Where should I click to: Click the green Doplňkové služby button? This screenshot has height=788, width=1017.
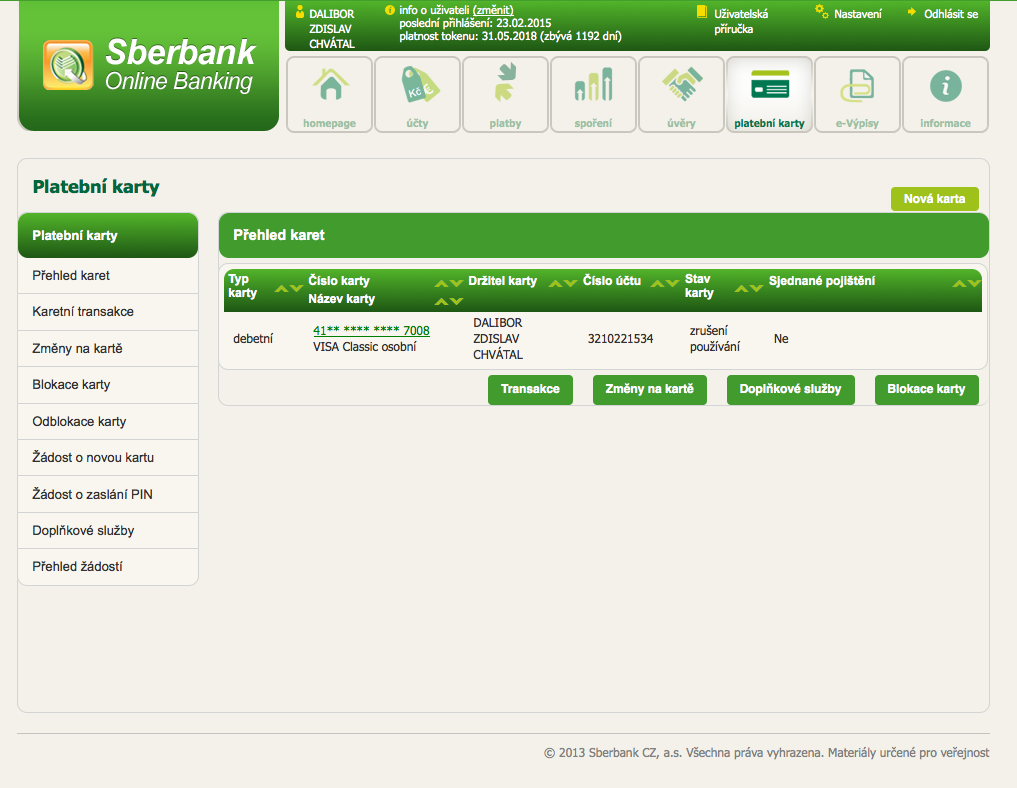(791, 389)
